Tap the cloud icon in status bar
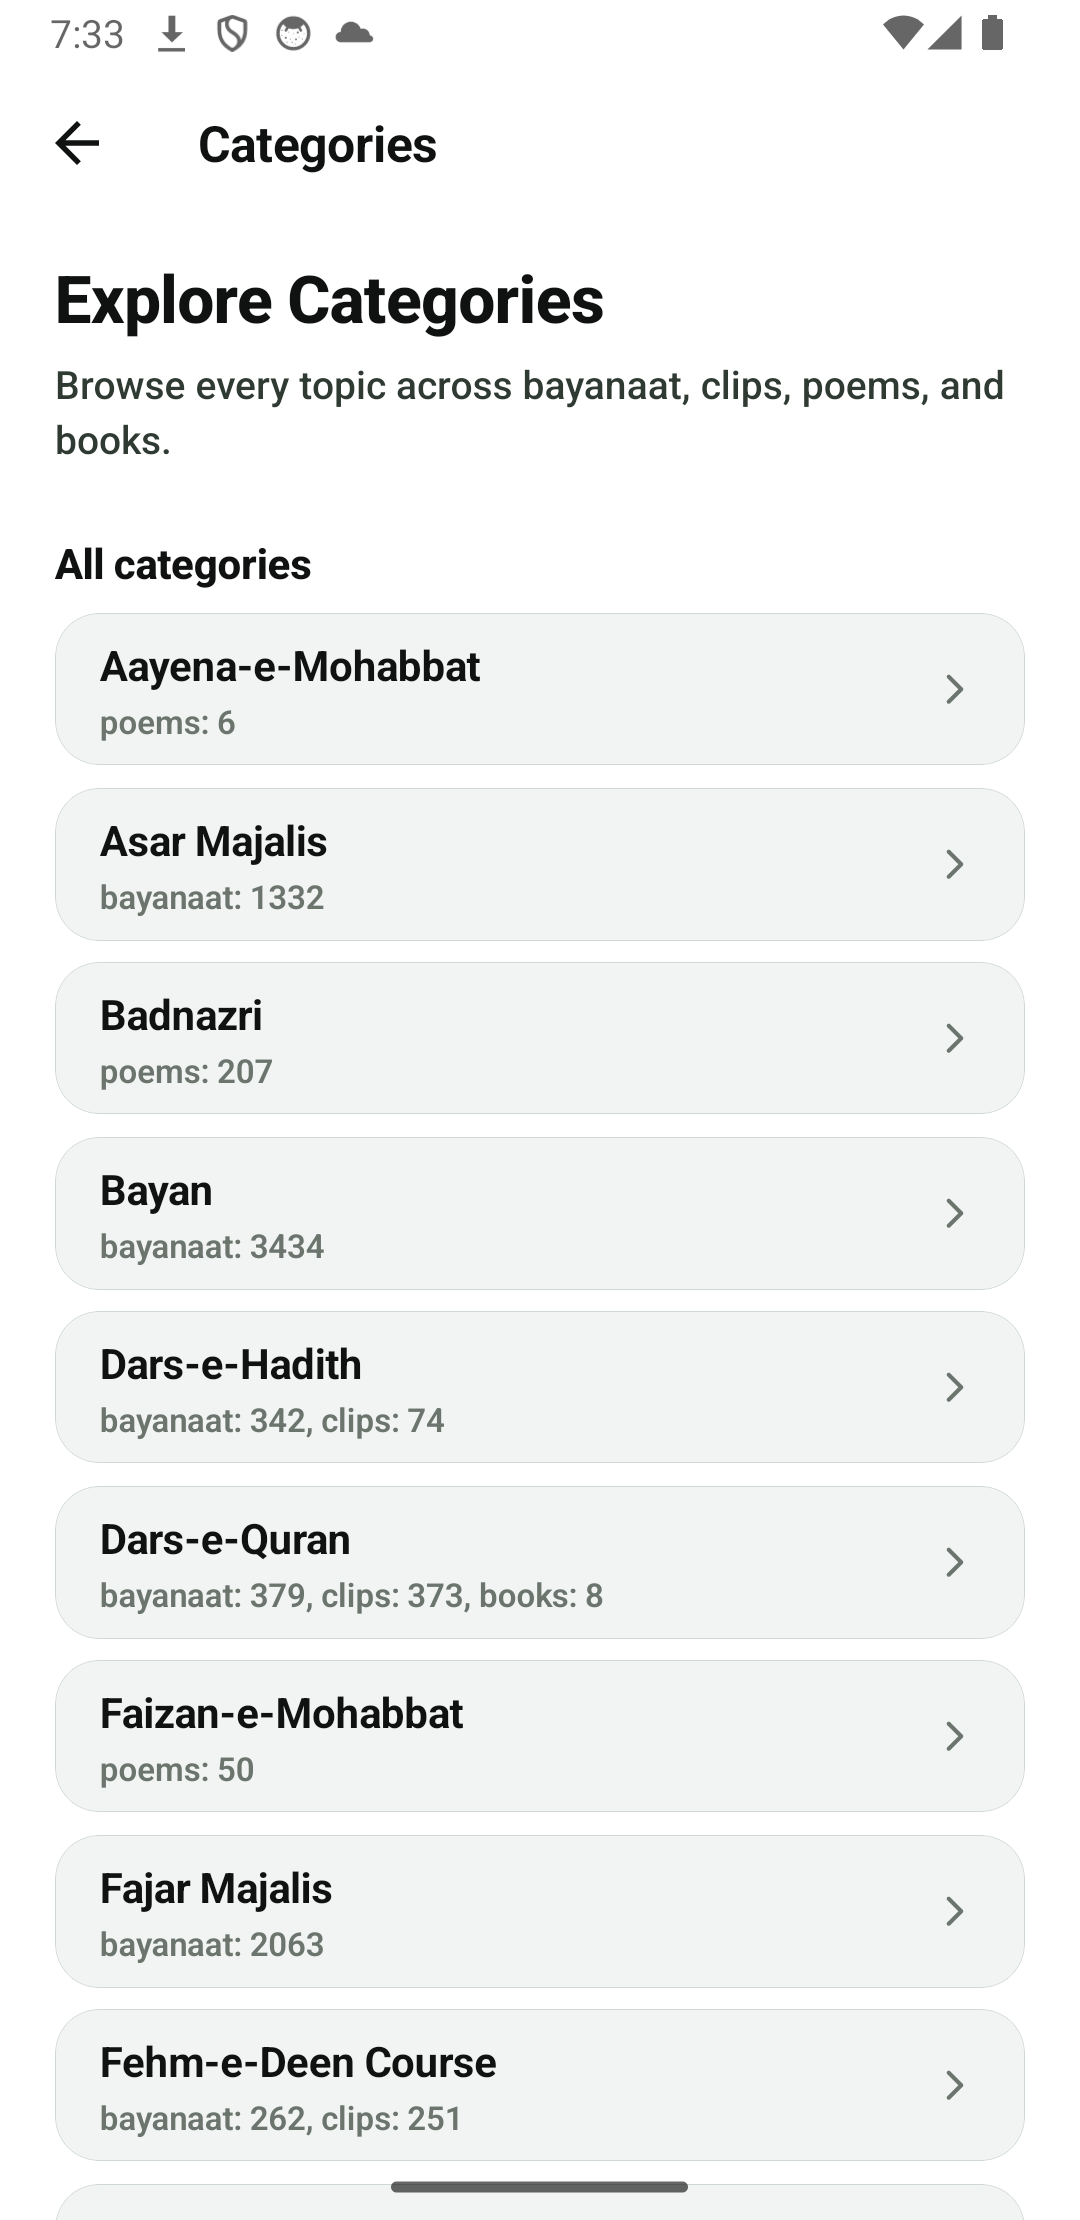The image size is (1080, 2220). click(354, 33)
